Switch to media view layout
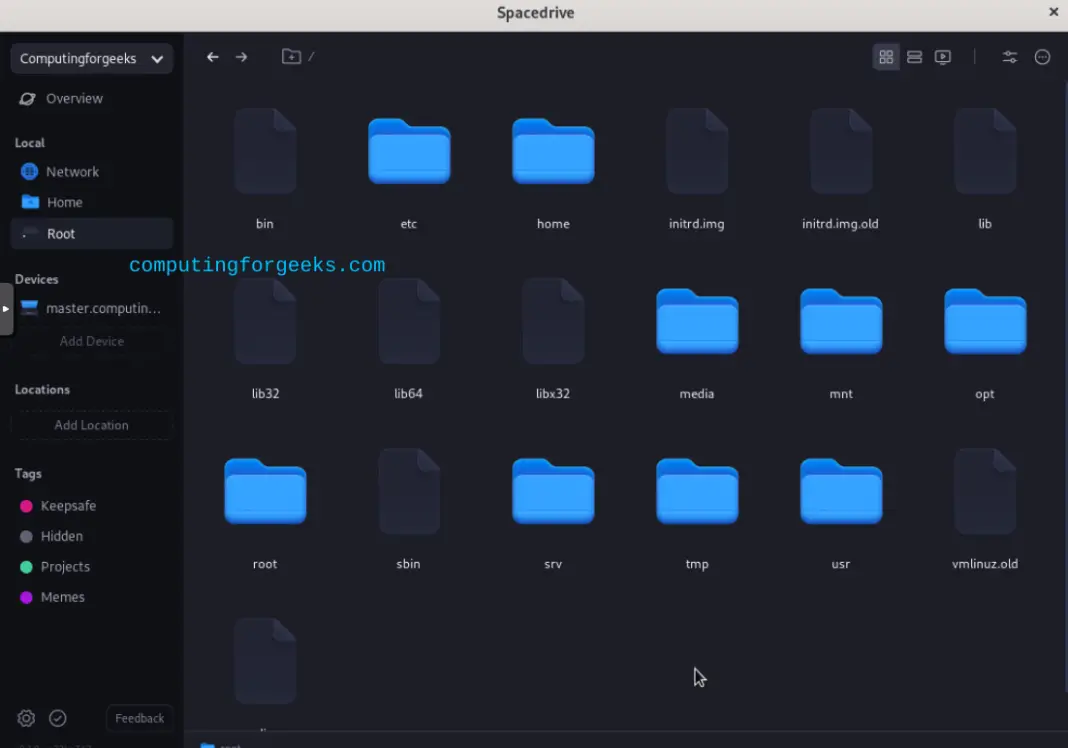This screenshot has height=748, width=1068. (942, 57)
